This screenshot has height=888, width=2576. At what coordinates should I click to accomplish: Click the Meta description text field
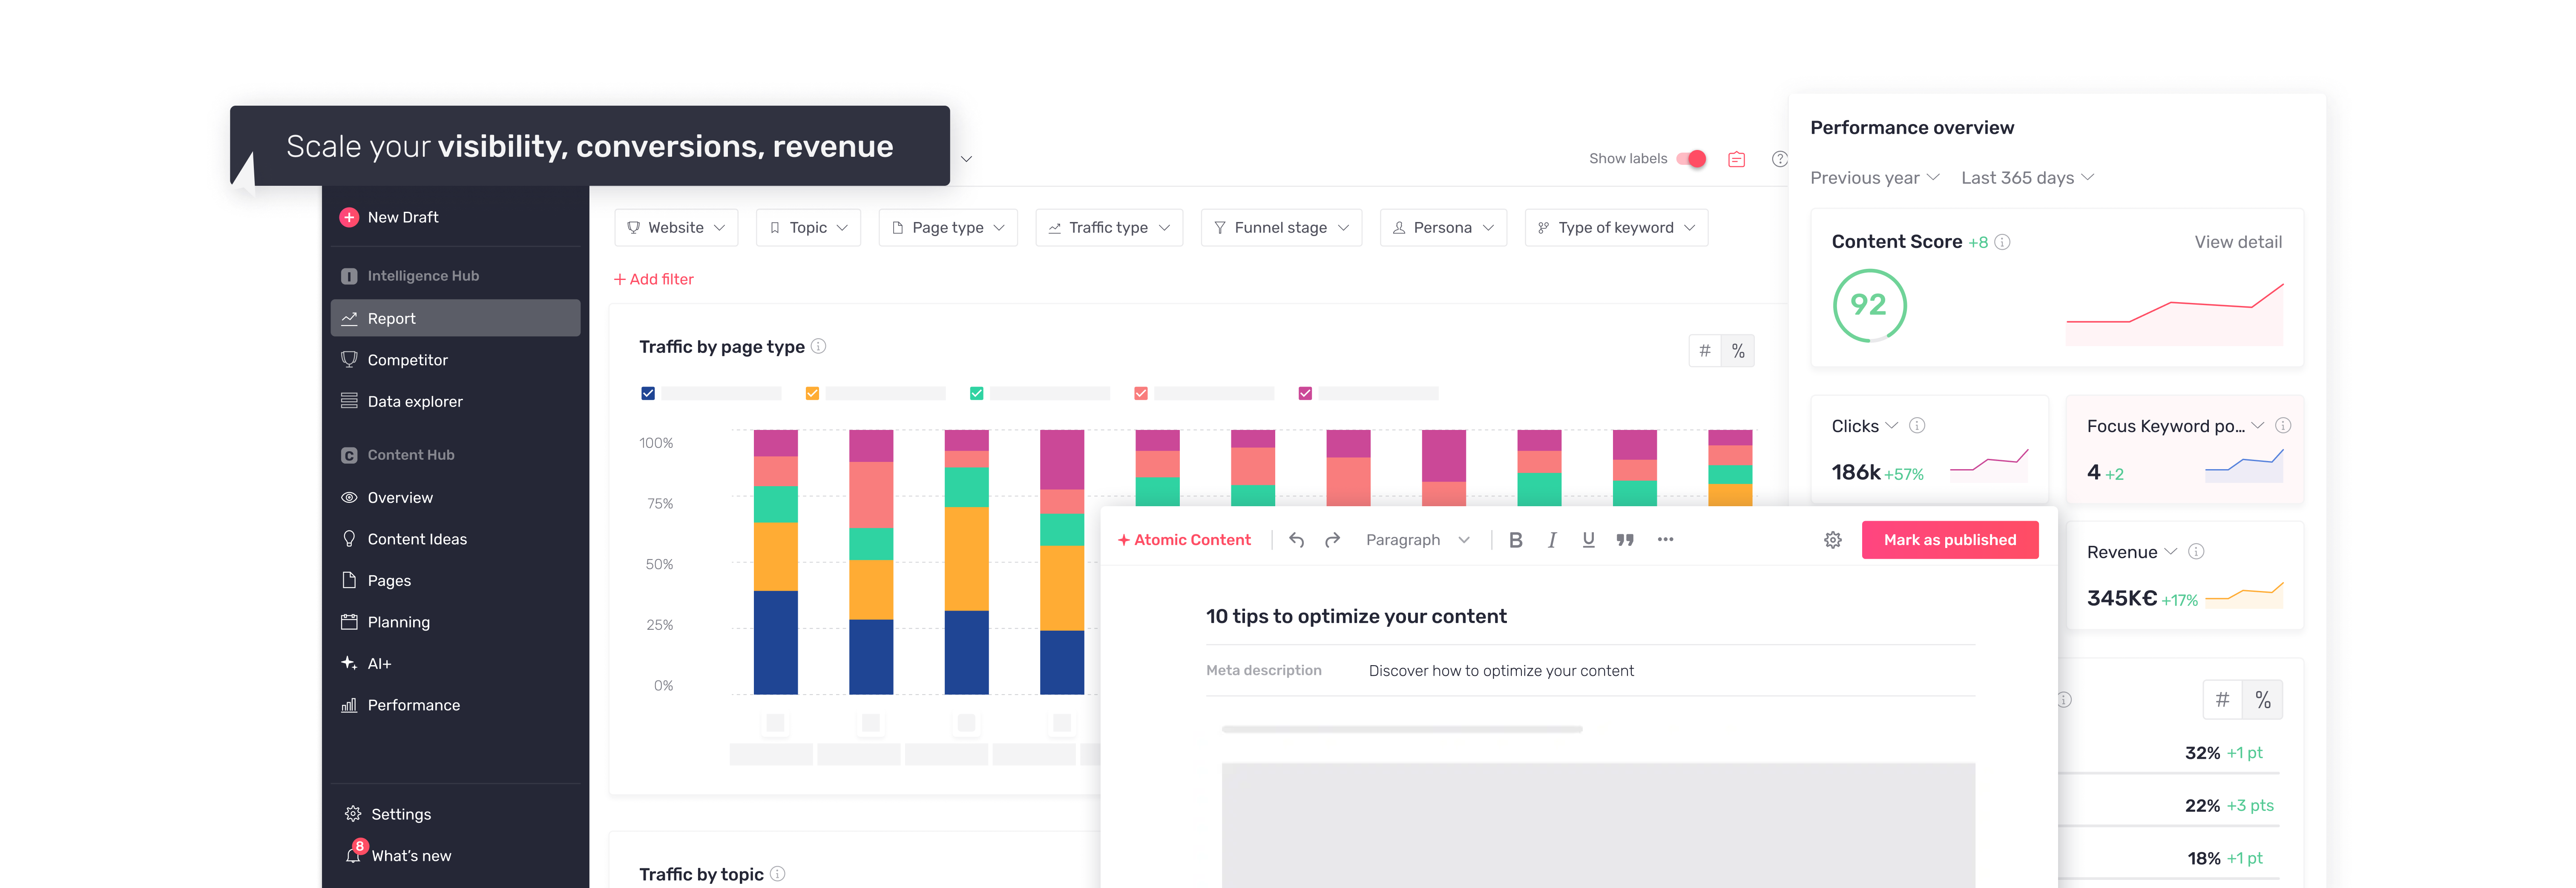(1500, 671)
